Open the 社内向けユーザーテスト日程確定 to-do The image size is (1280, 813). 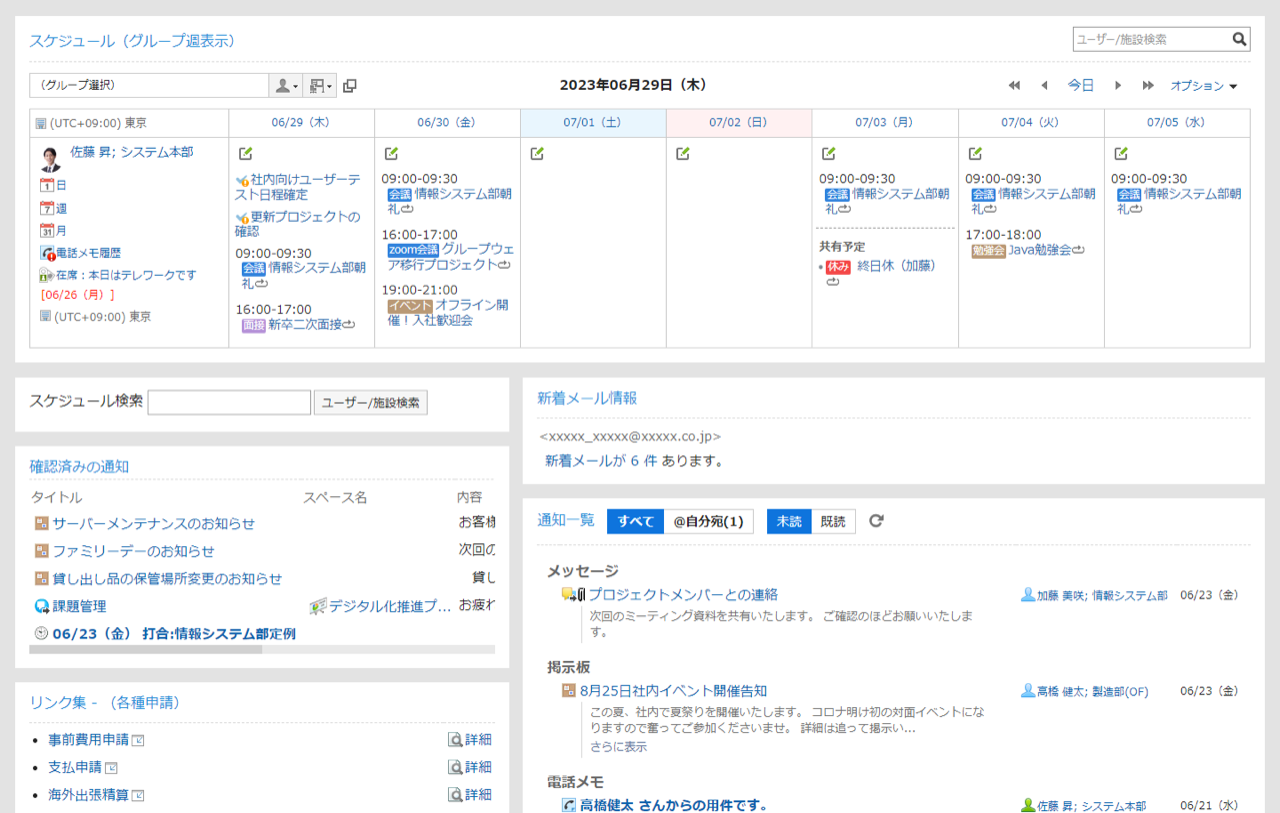[x=297, y=187]
